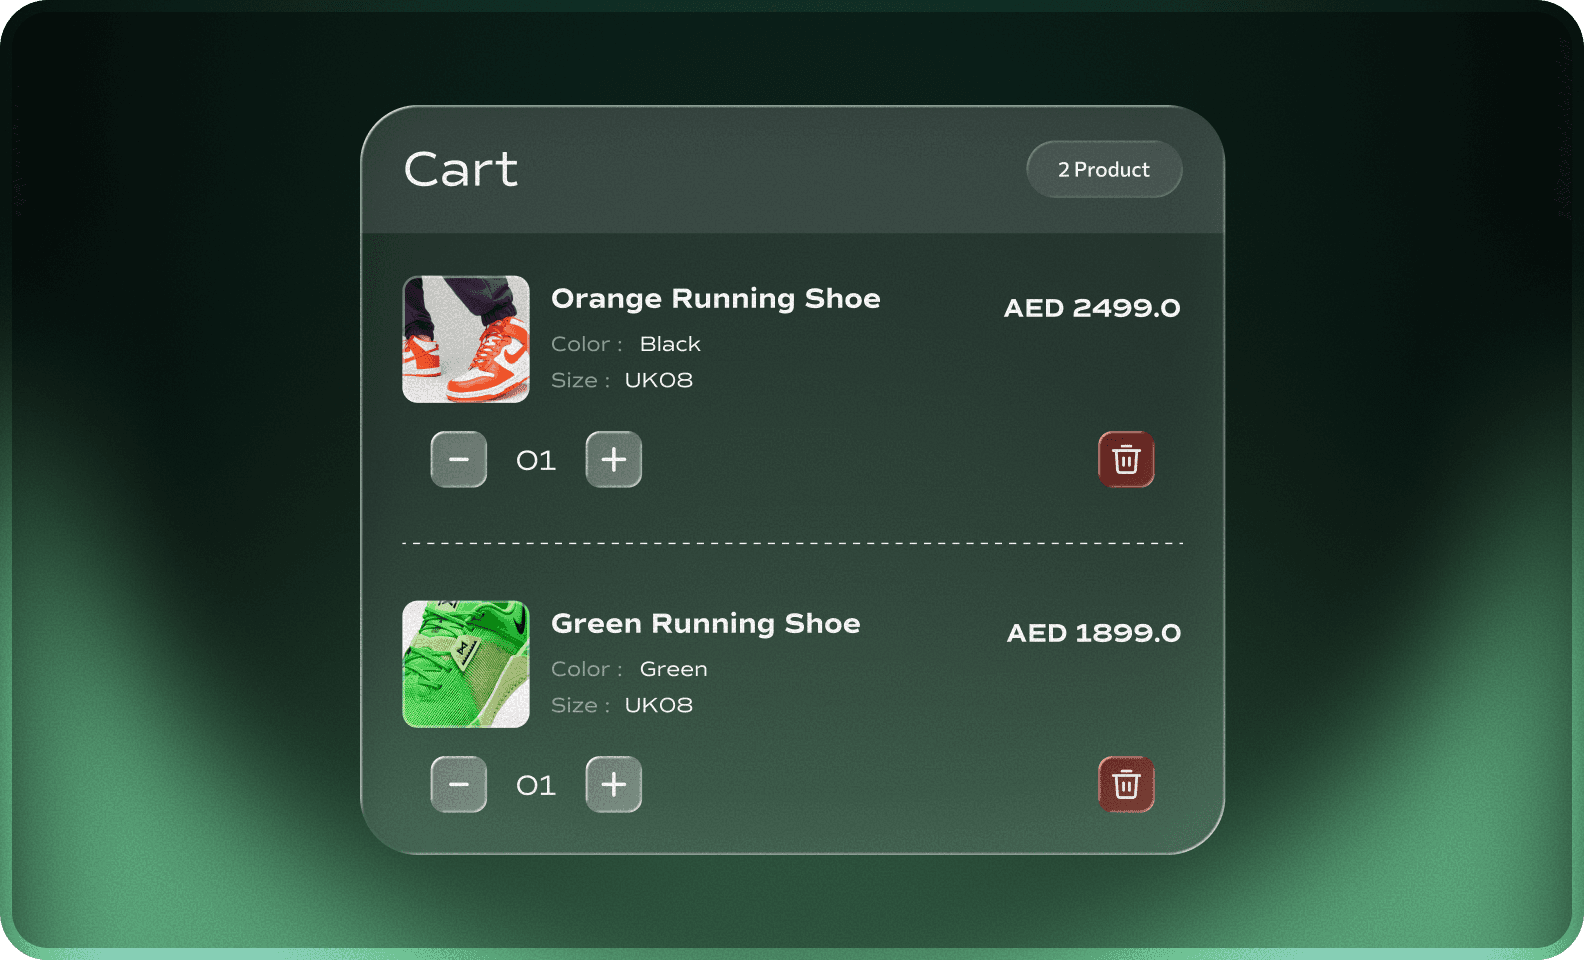The width and height of the screenshot is (1584, 960).
Task: Click the trash icon for Orange Running Shoe
Action: (1126, 459)
